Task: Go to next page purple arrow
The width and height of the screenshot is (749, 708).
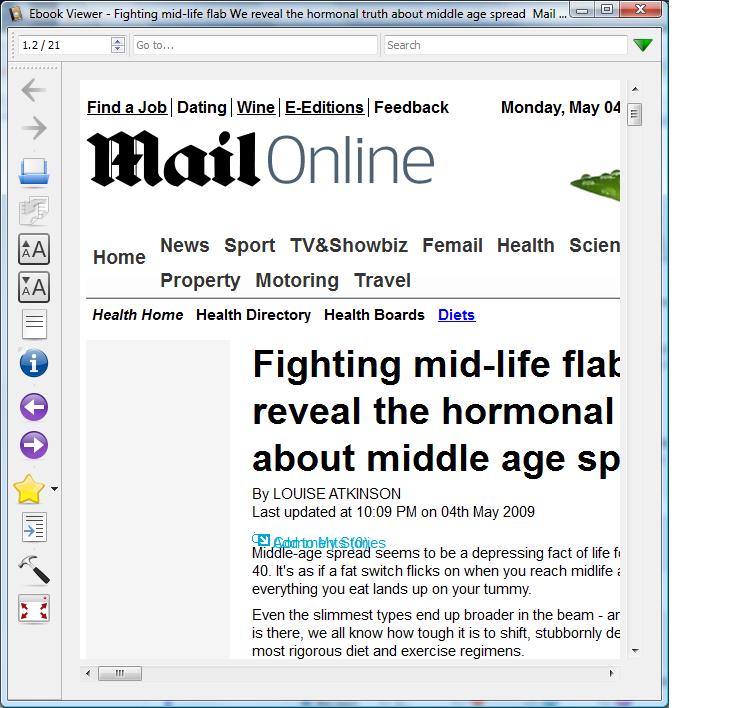Action: pos(33,445)
